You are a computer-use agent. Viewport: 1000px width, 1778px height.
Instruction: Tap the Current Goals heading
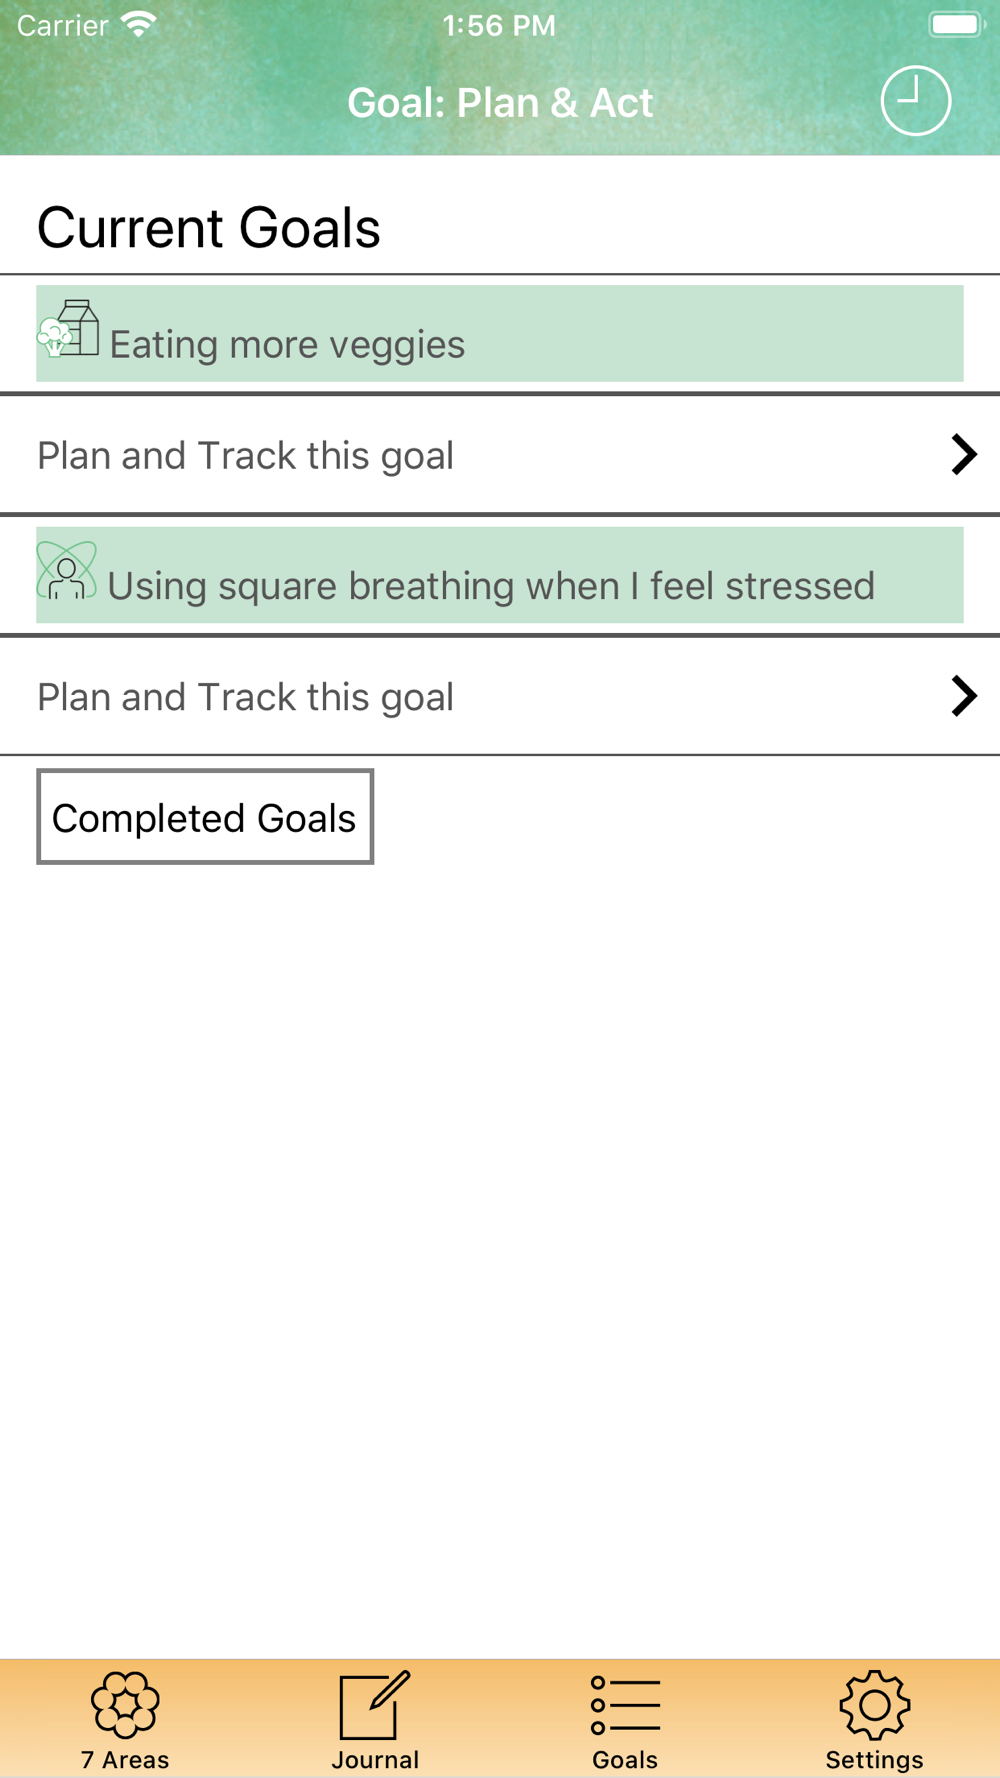point(209,228)
